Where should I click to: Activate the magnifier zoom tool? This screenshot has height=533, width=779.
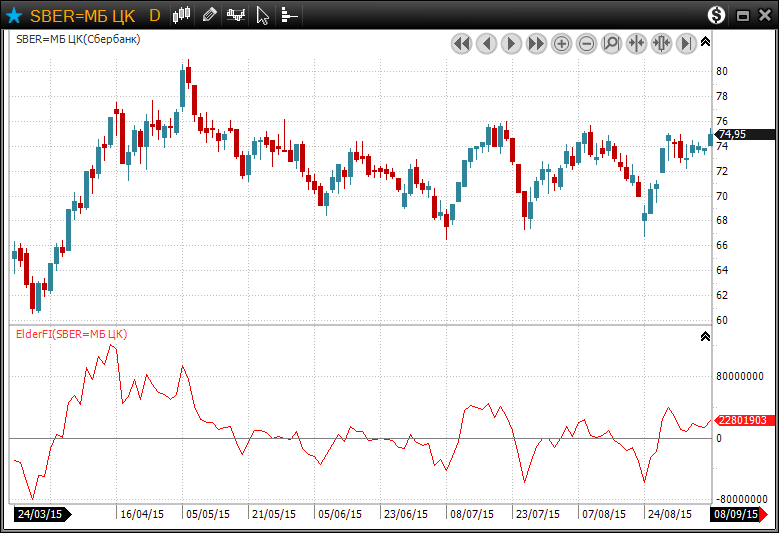(611, 43)
